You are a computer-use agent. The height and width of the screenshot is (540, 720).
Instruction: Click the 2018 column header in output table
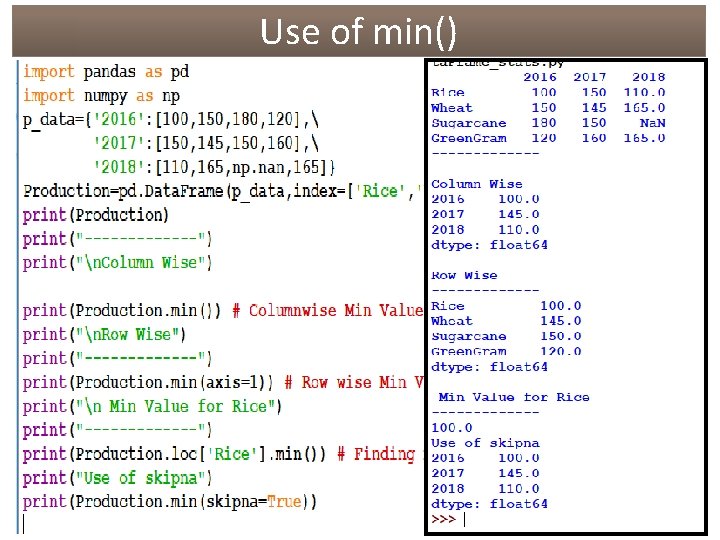point(648,77)
